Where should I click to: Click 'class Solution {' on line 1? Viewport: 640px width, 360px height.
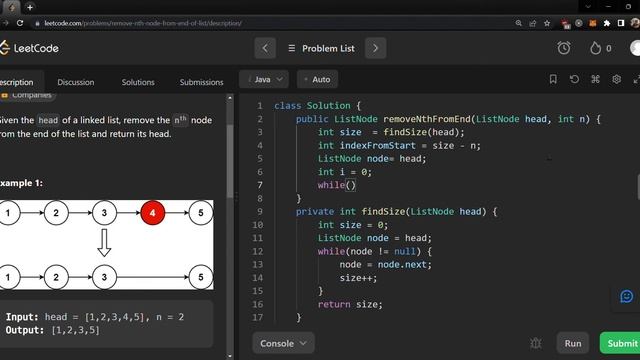click(318, 106)
